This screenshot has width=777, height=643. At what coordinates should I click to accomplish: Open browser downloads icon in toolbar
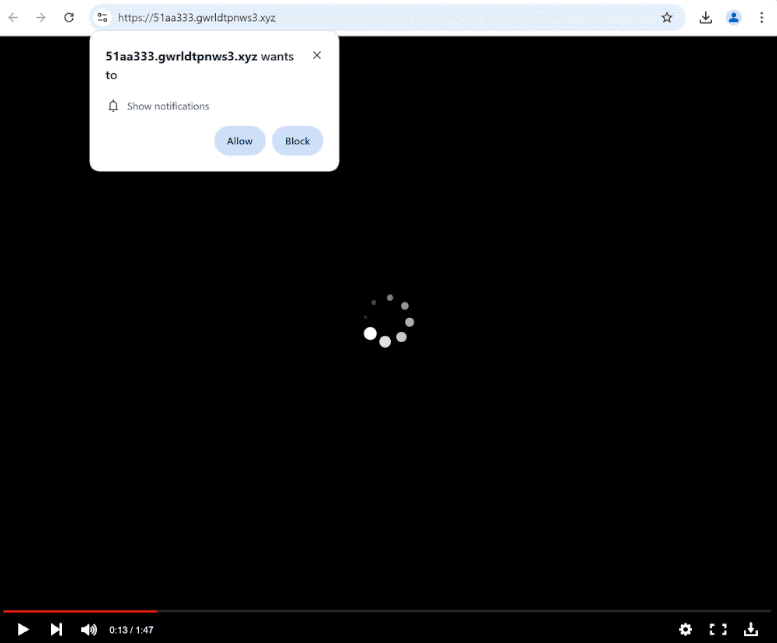(706, 18)
